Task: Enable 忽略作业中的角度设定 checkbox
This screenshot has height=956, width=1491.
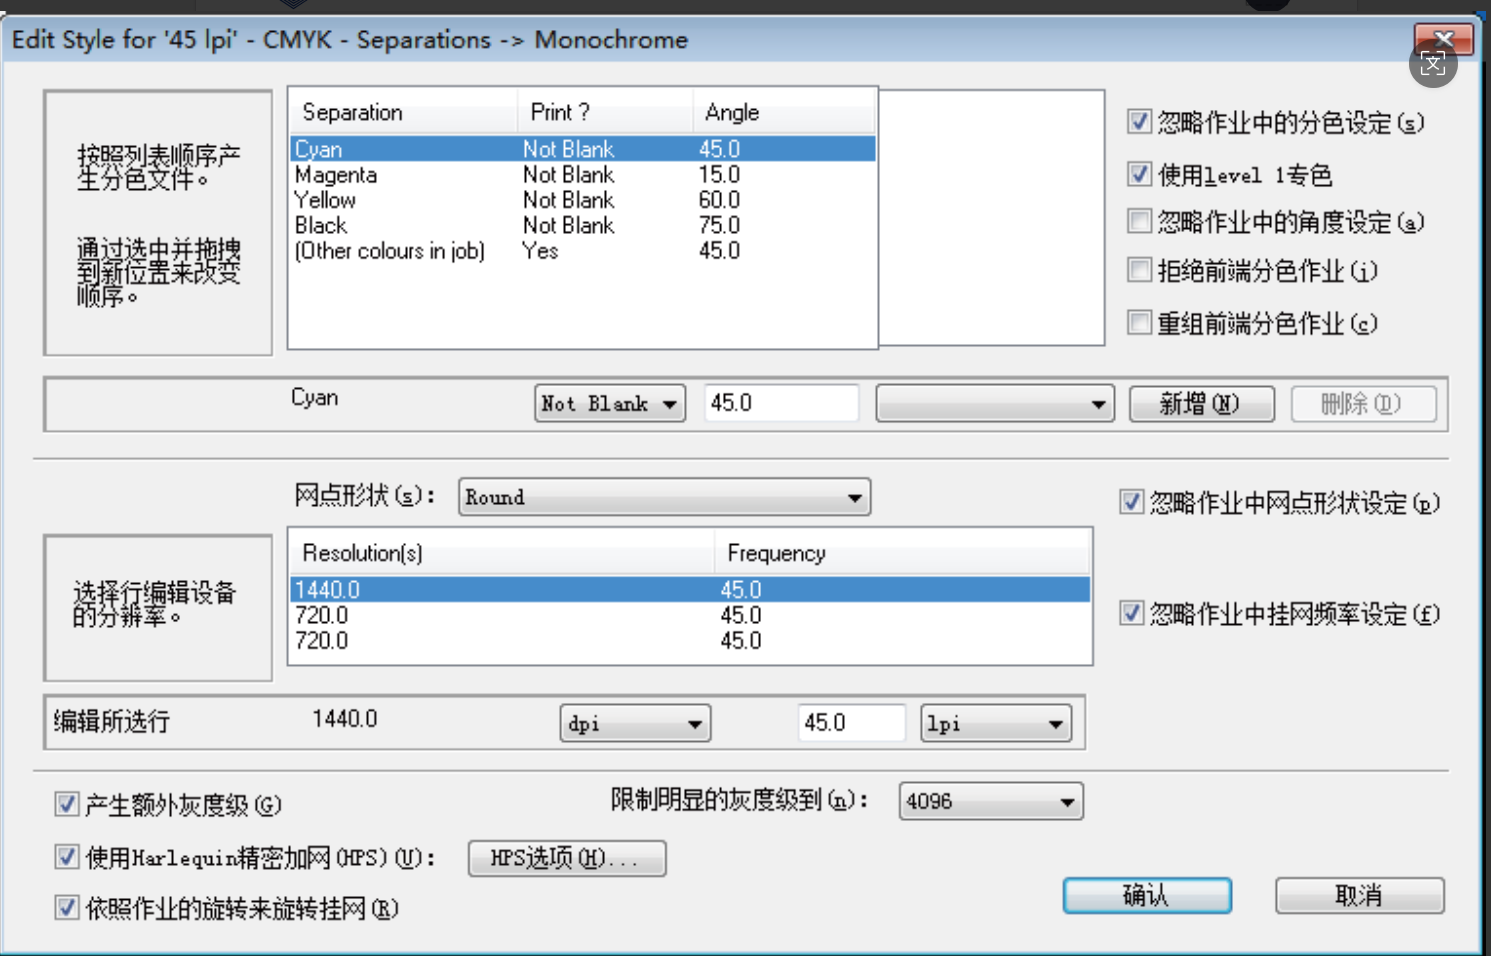Action: tap(1139, 221)
